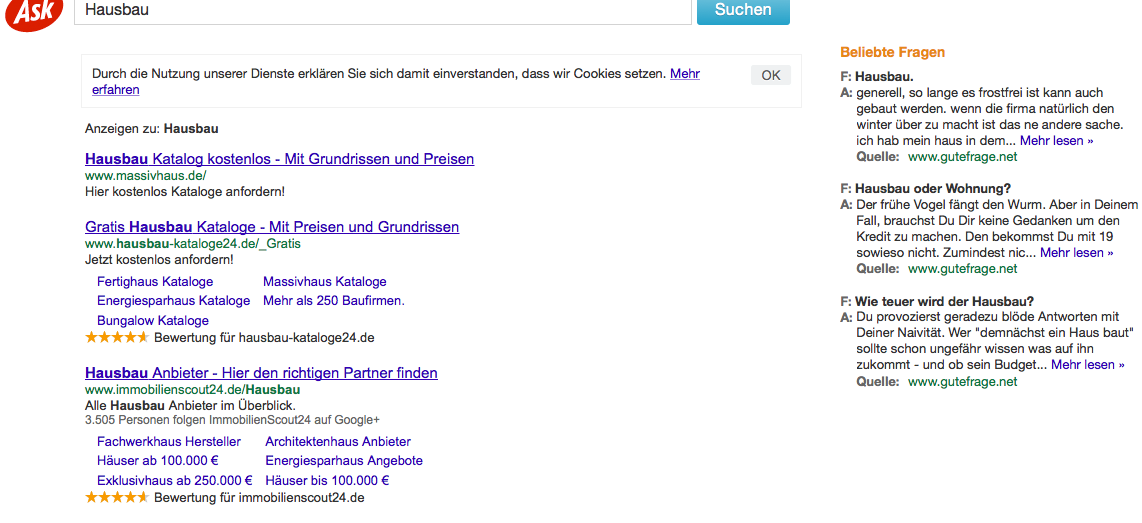Open Mehr als 250 Baufirmen sitelink
This screenshot has height=523, width=1142.
(x=334, y=300)
